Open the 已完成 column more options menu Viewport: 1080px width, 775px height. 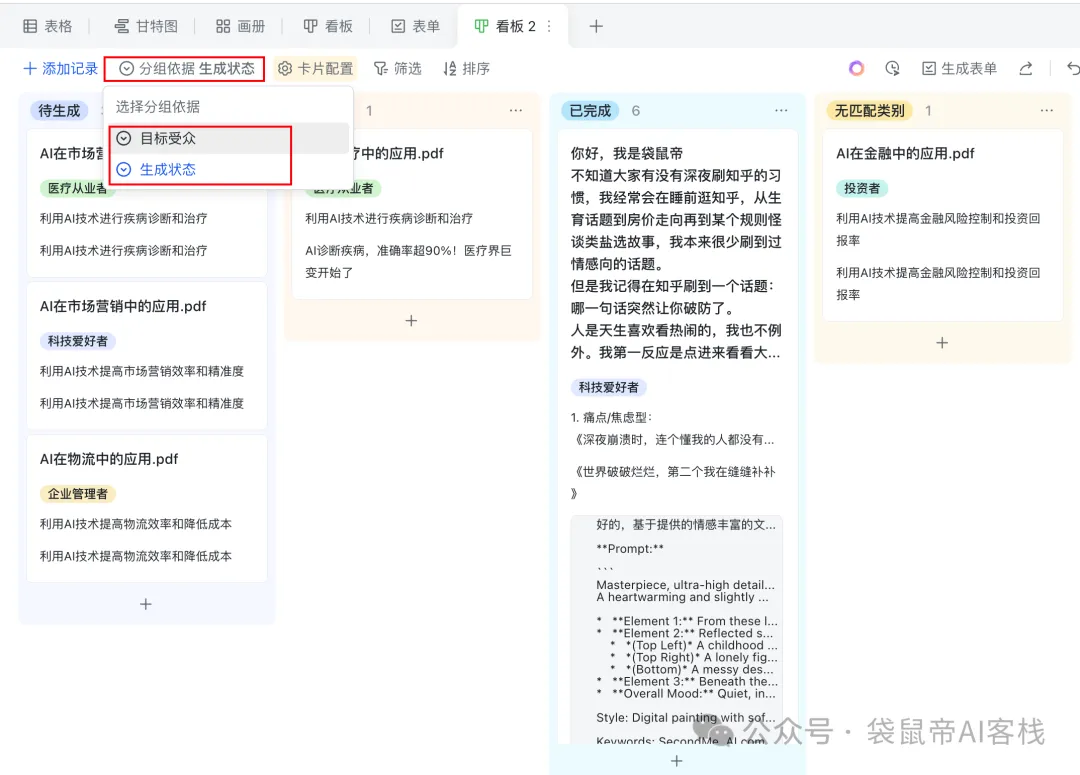[780, 110]
